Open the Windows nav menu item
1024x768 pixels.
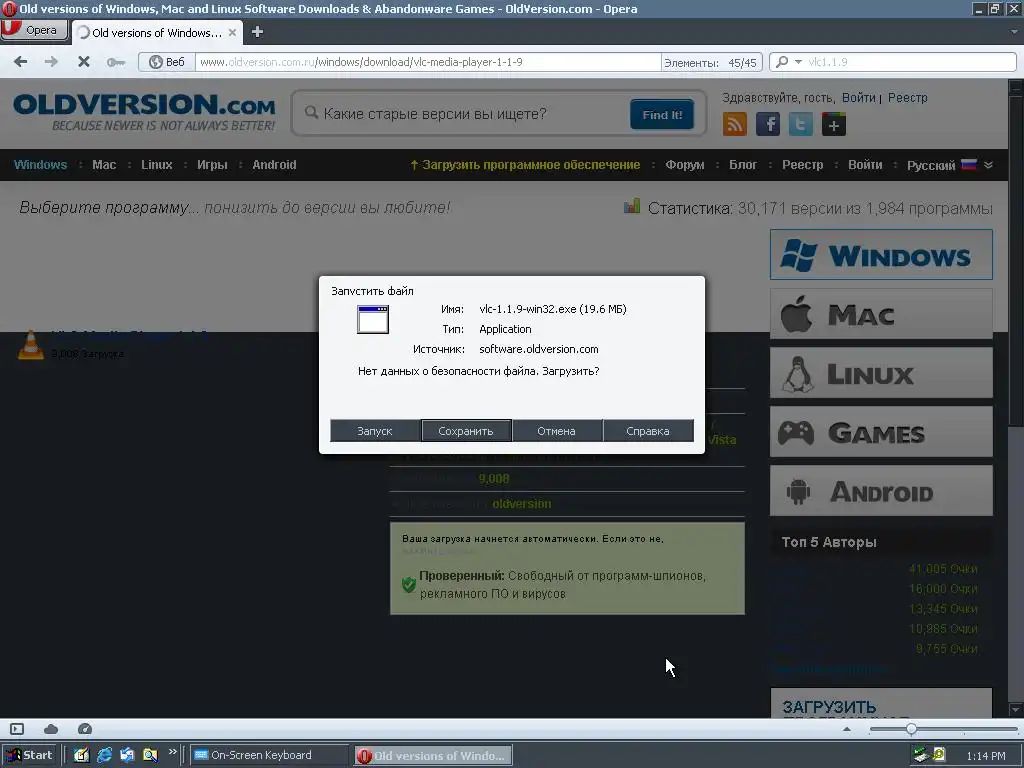tap(40, 165)
